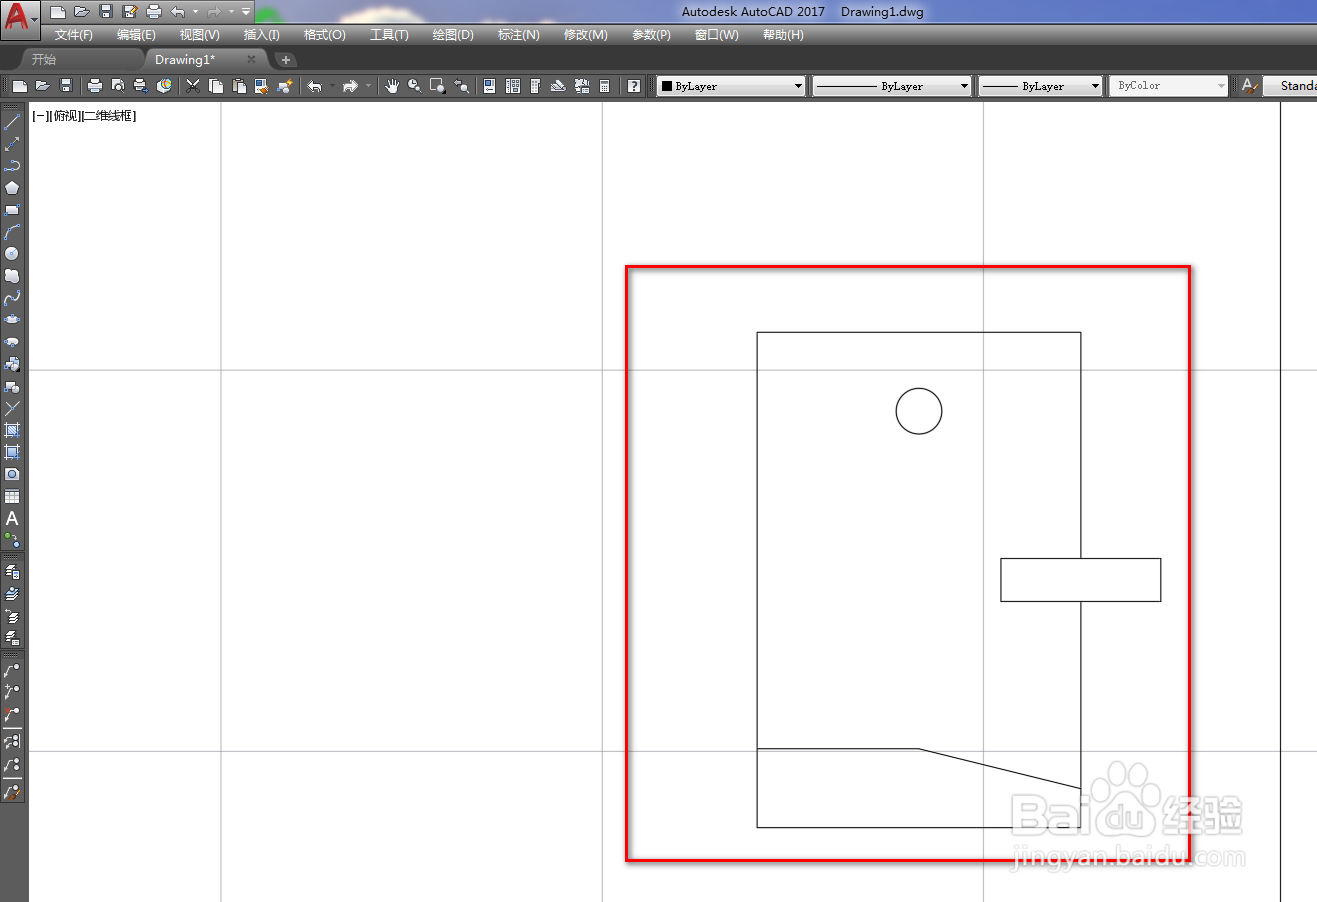Viewport: 1317px width, 902px height.
Task: Click the Zoom Realtime magnifier icon
Action: (x=414, y=86)
